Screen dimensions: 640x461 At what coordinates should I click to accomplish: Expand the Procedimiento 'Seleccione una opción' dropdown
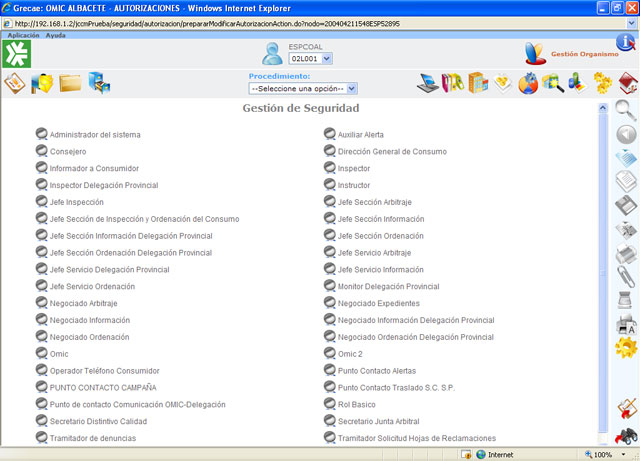coord(303,88)
